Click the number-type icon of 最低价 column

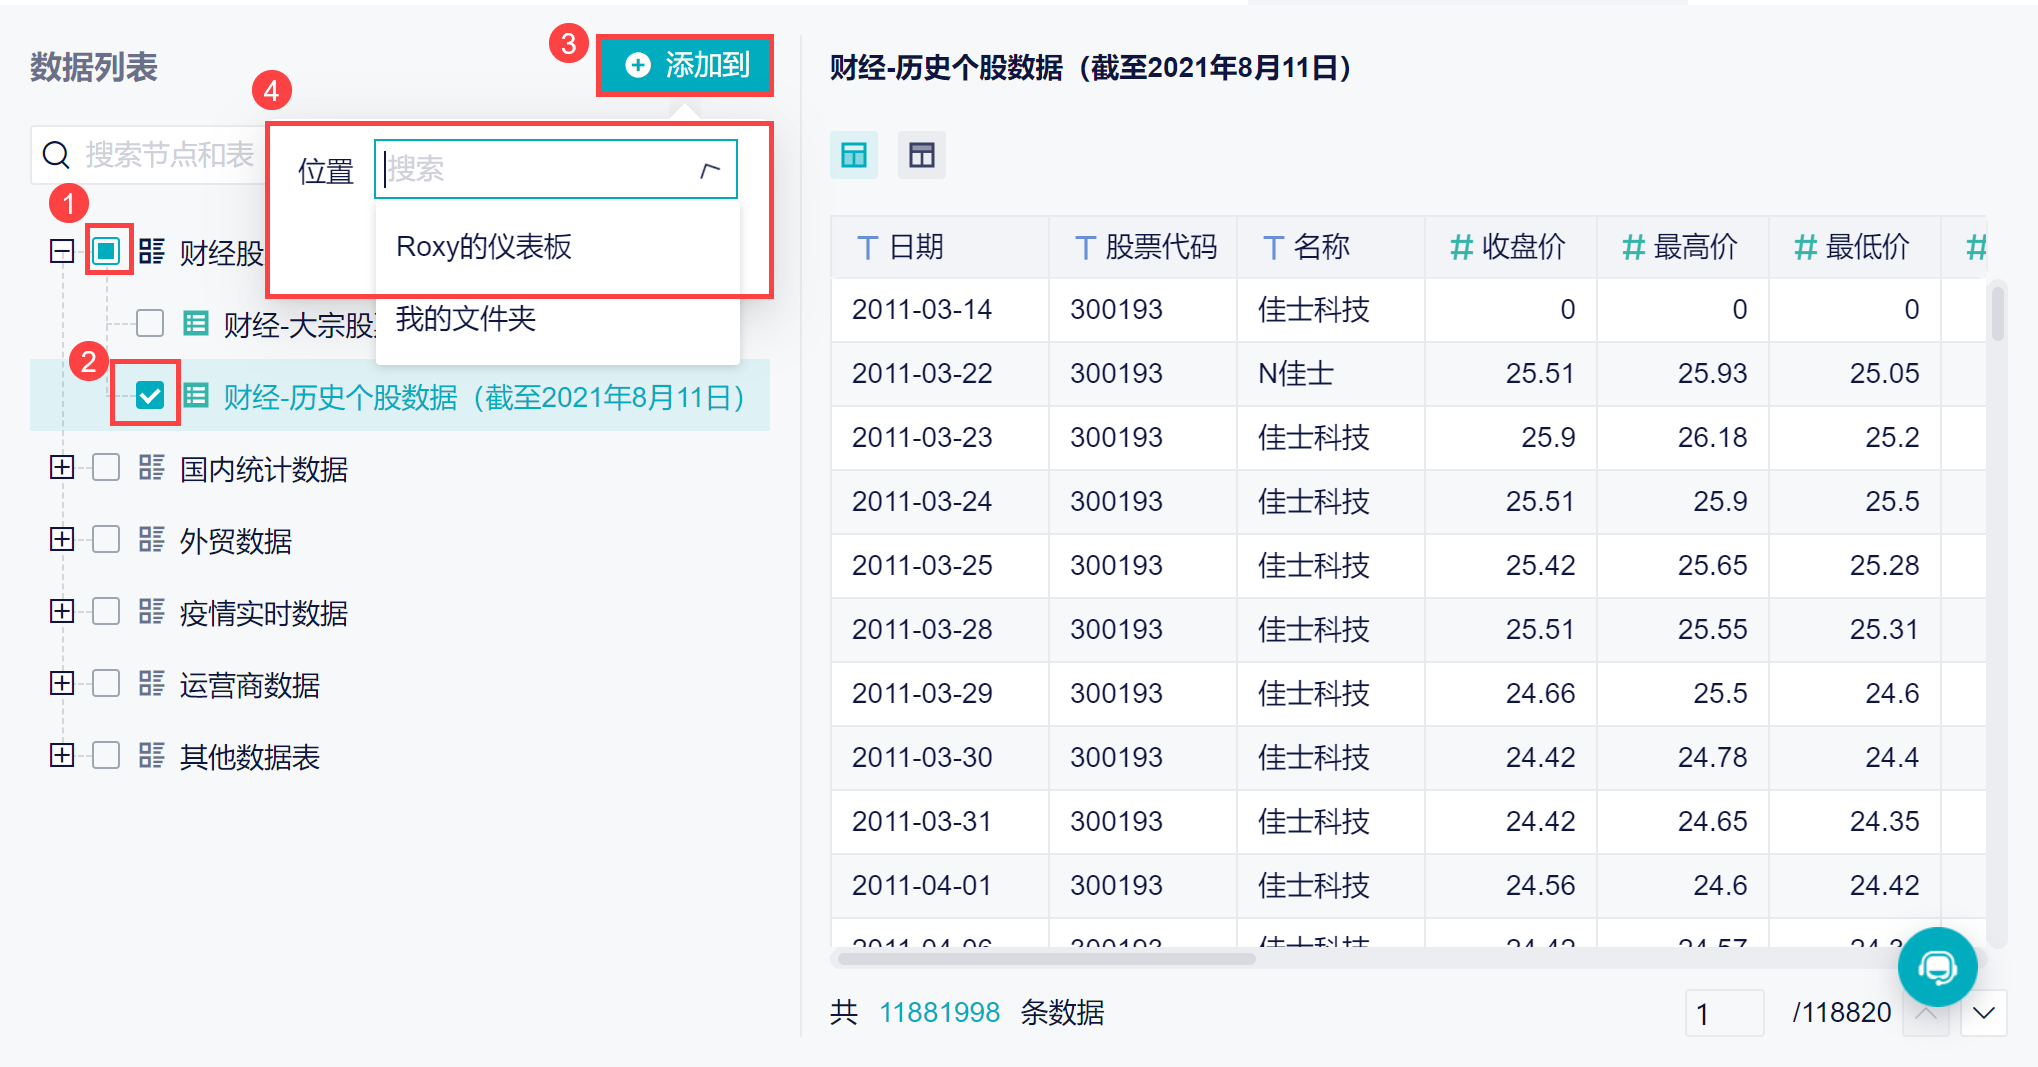click(x=1806, y=248)
